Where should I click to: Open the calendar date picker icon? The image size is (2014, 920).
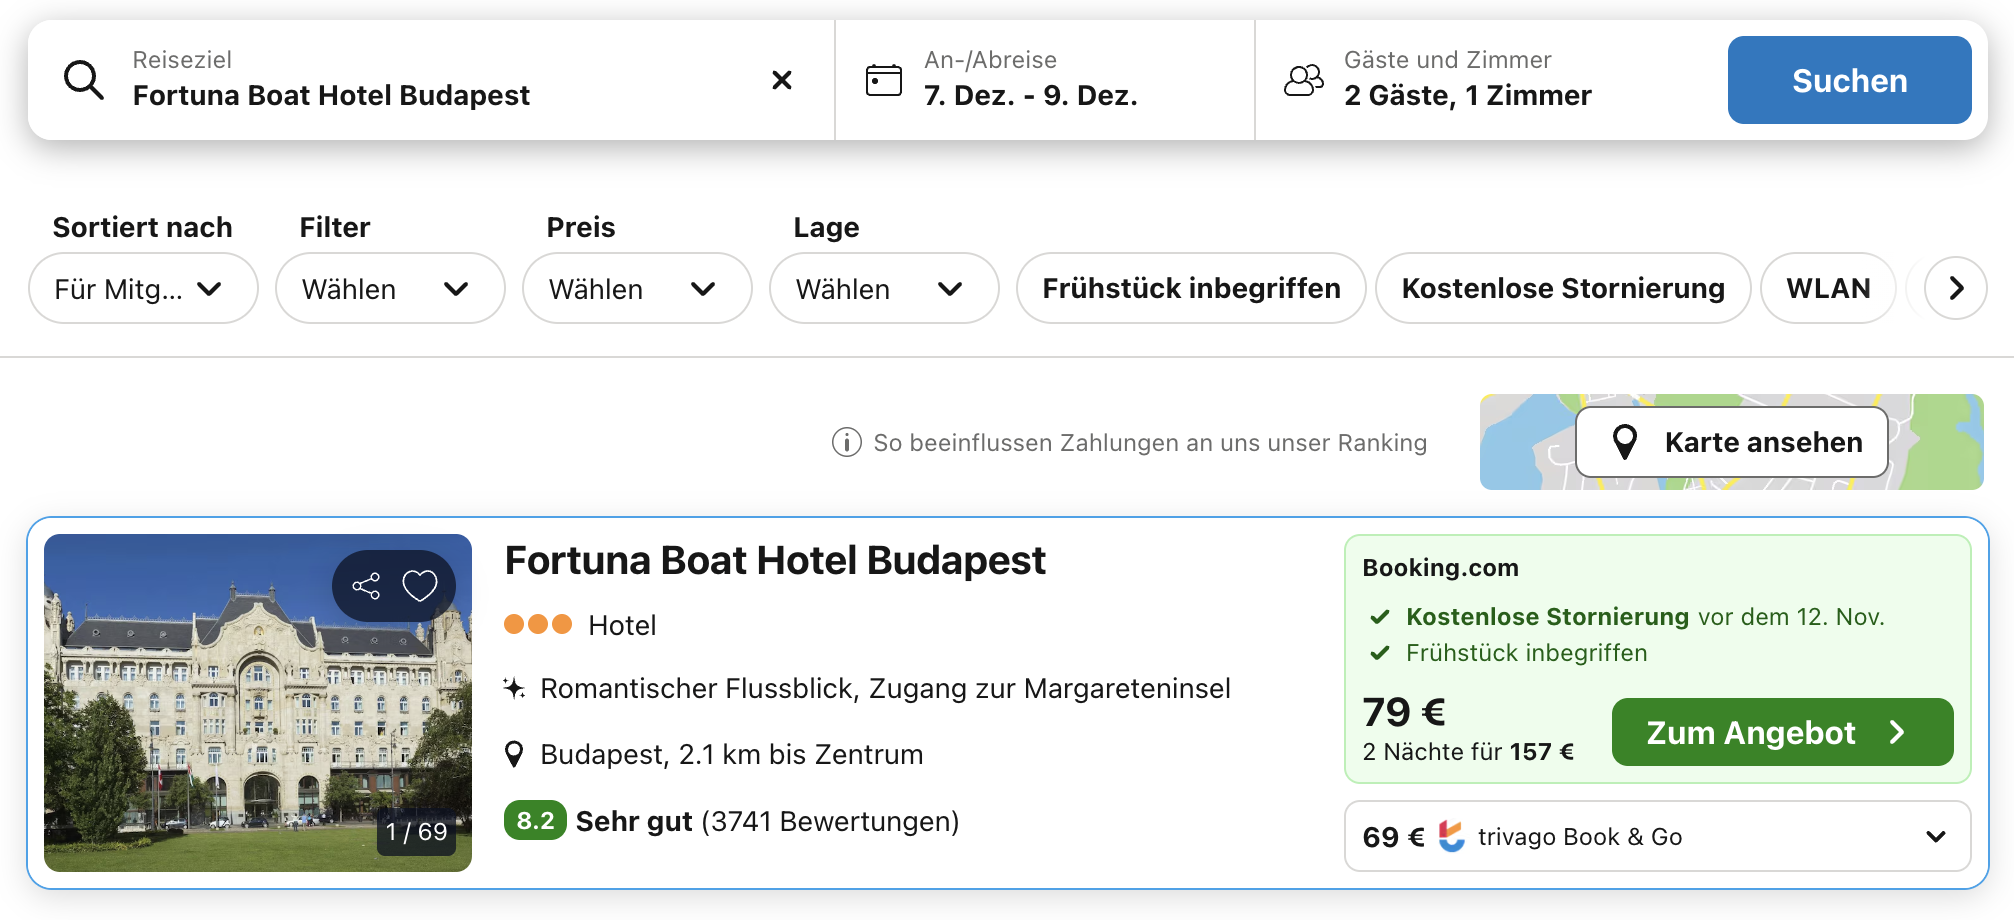coord(883,80)
